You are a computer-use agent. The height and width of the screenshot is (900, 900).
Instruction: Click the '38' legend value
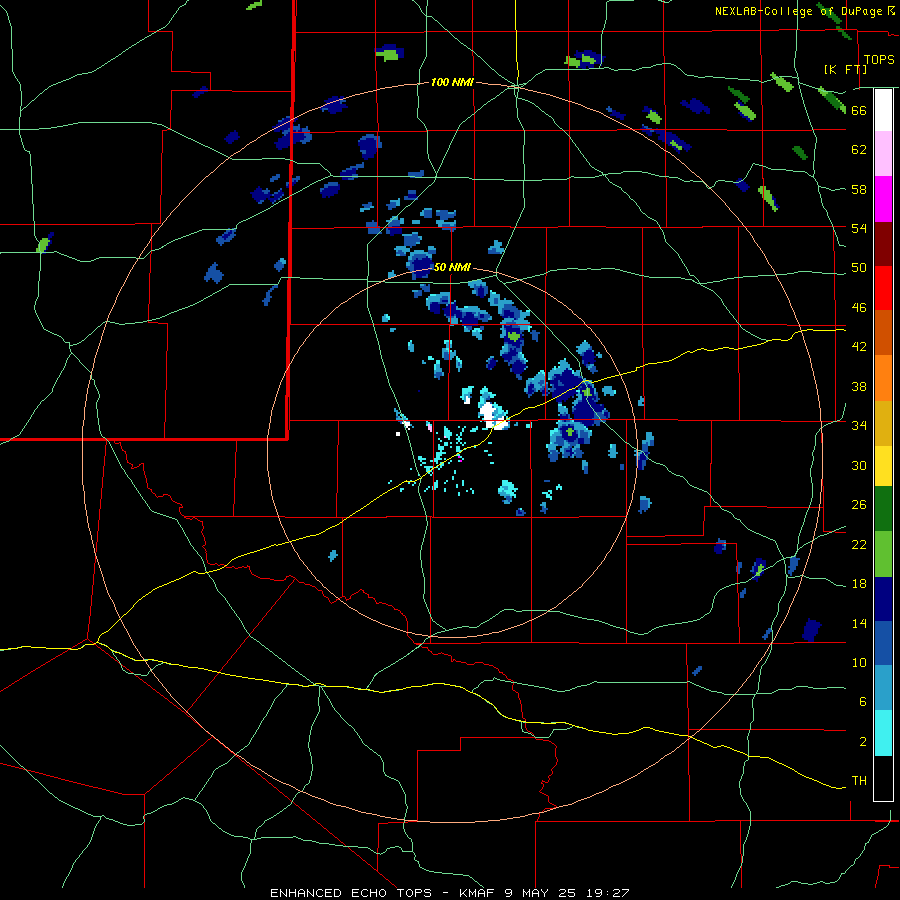pyautogui.click(x=859, y=386)
